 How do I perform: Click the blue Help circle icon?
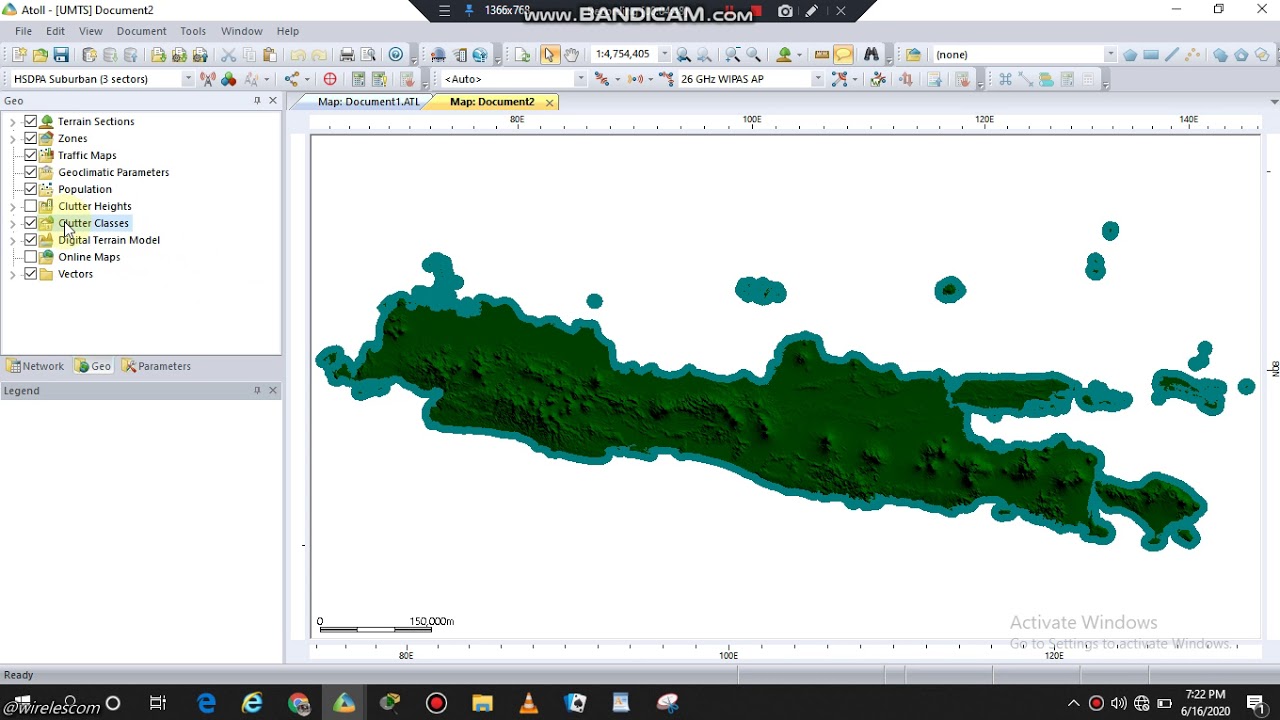(x=396, y=55)
